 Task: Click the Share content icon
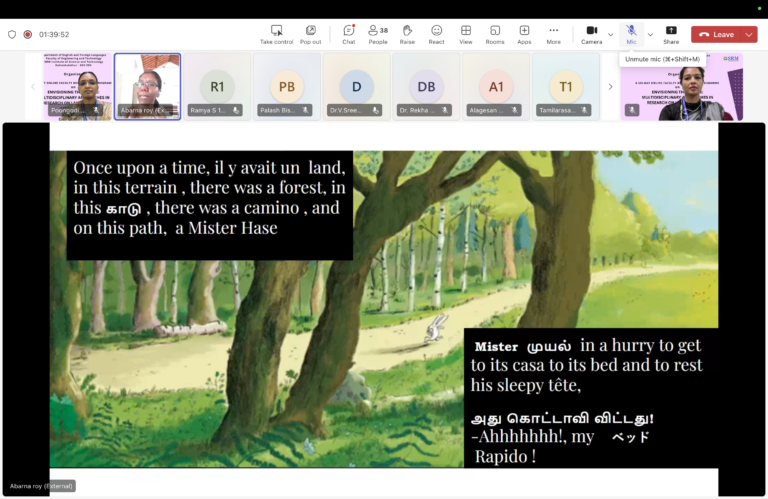coord(670,34)
